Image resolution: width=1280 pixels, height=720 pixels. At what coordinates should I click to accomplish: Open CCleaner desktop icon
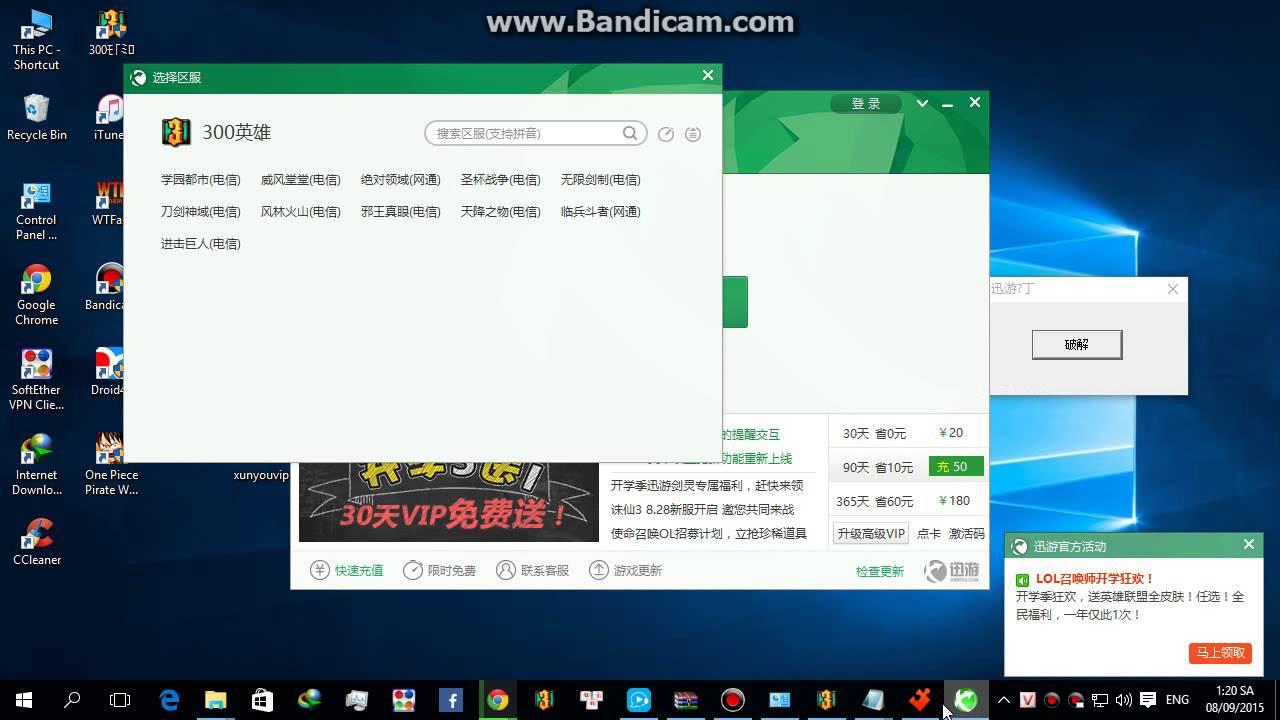(x=36, y=543)
